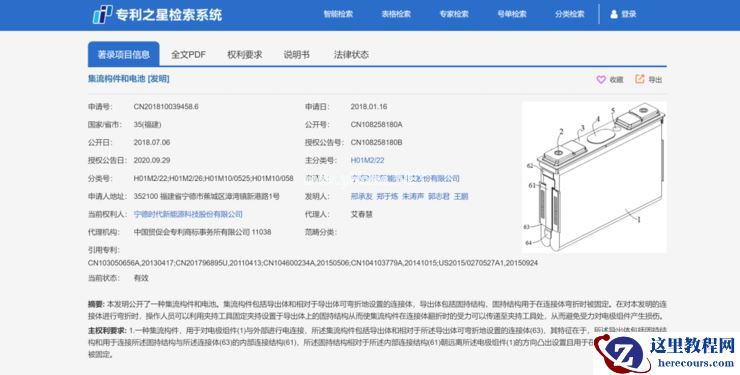
Task: Open 分类检索 from the header
Action: click(x=570, y=14)
